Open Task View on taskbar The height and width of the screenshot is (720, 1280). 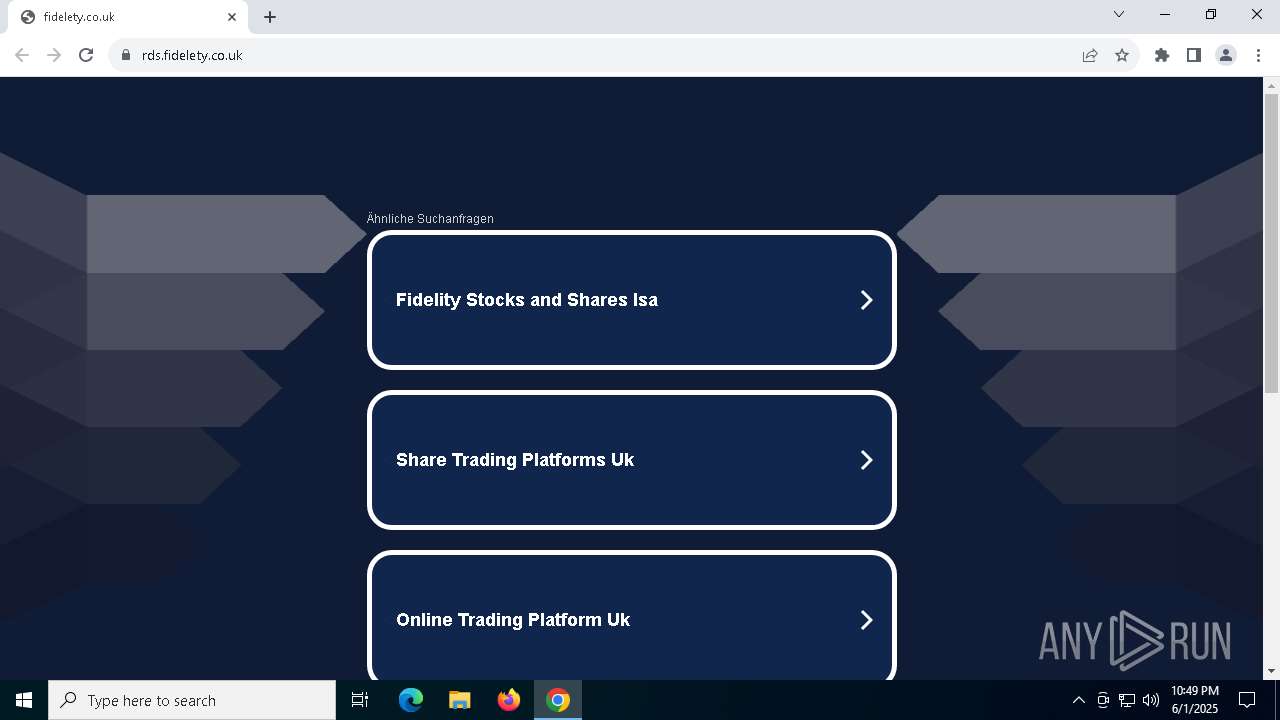[x=360, y=700]
